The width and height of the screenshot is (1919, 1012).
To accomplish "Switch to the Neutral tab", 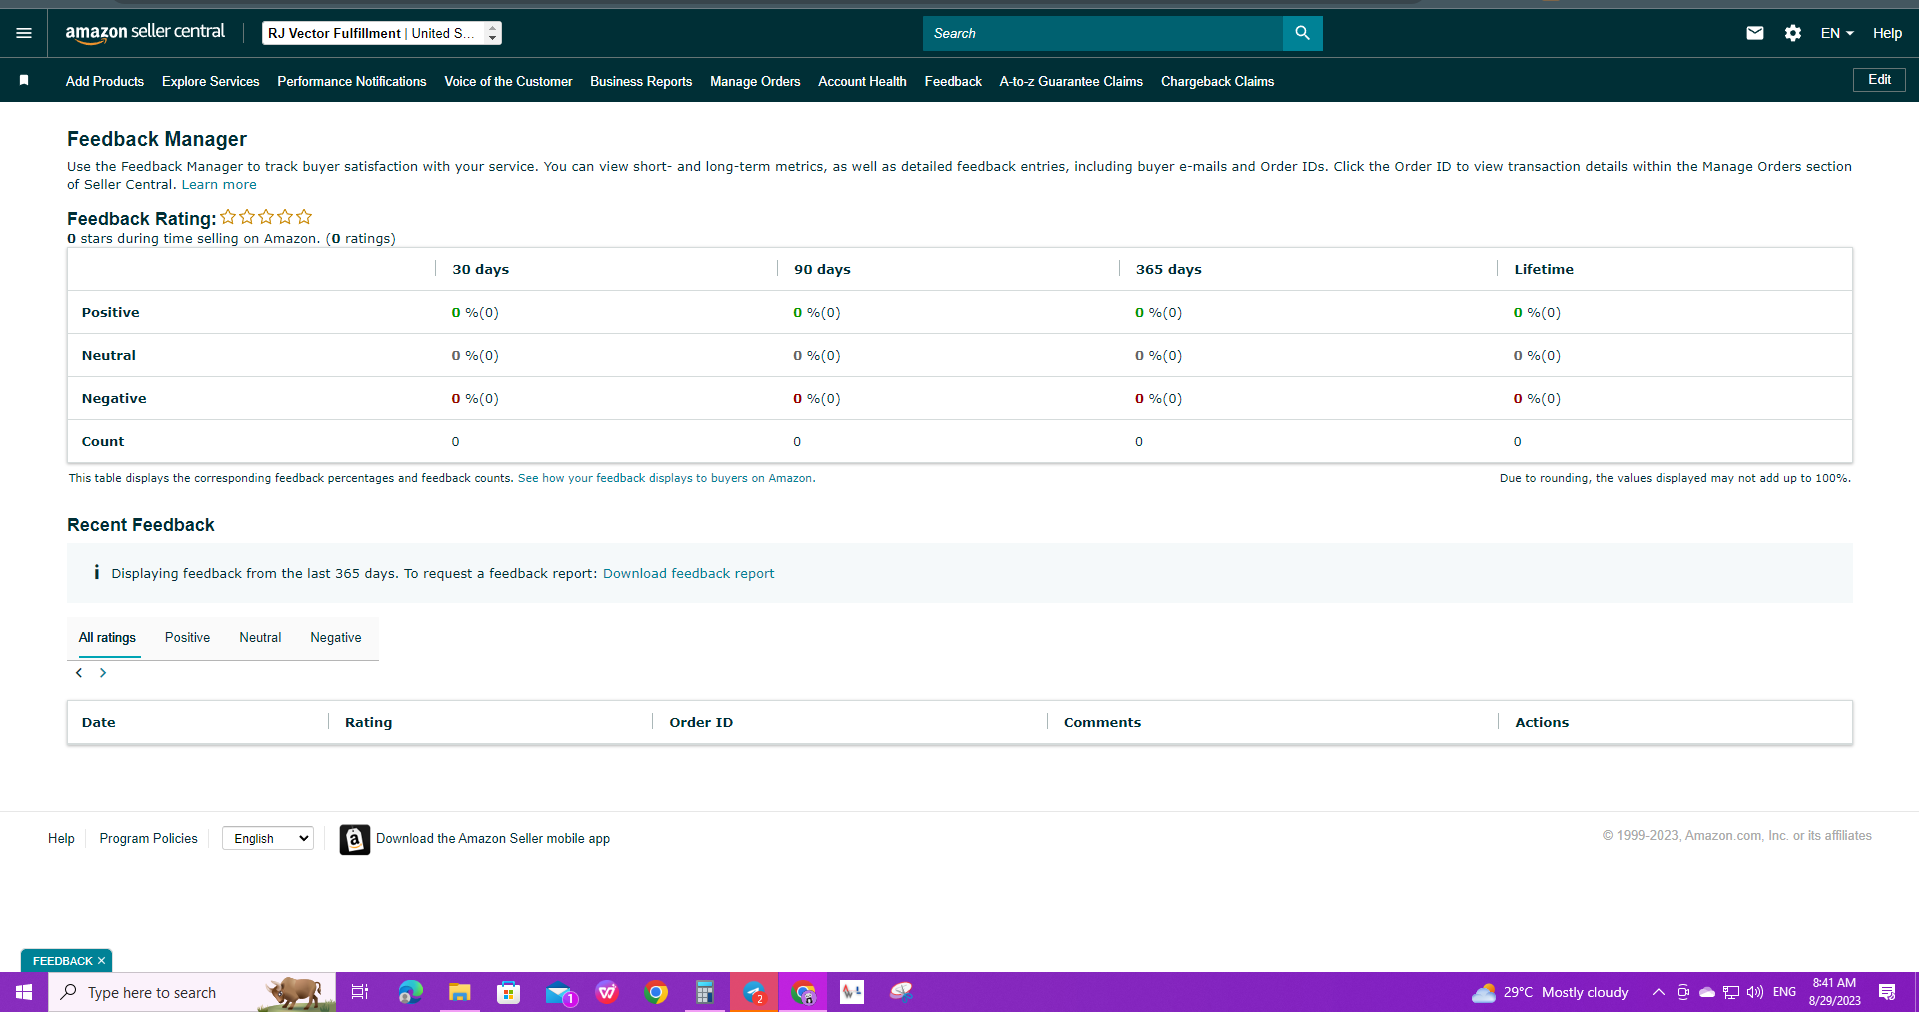I will point(260,638).
